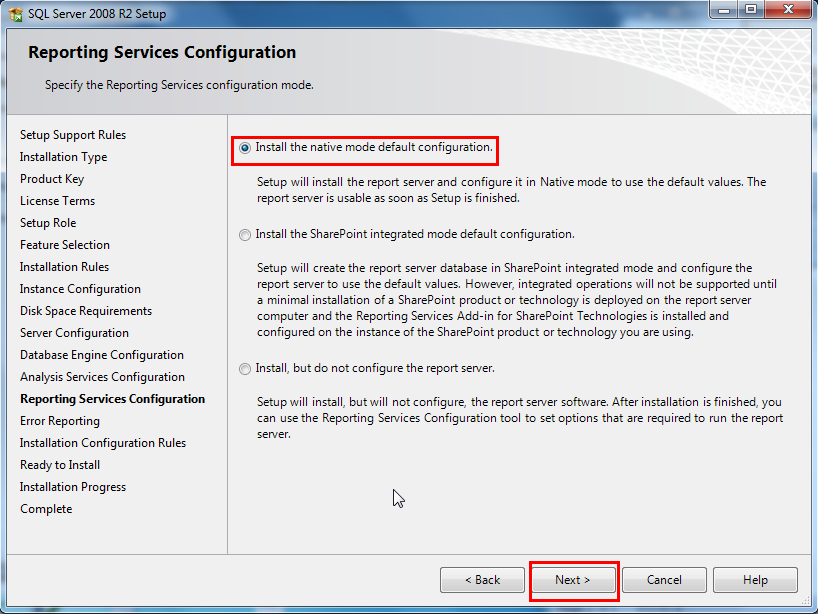The image size is (818, 614).
Task: Select Setup Support Rules step in sidebar
Action: tap(73, 135)
